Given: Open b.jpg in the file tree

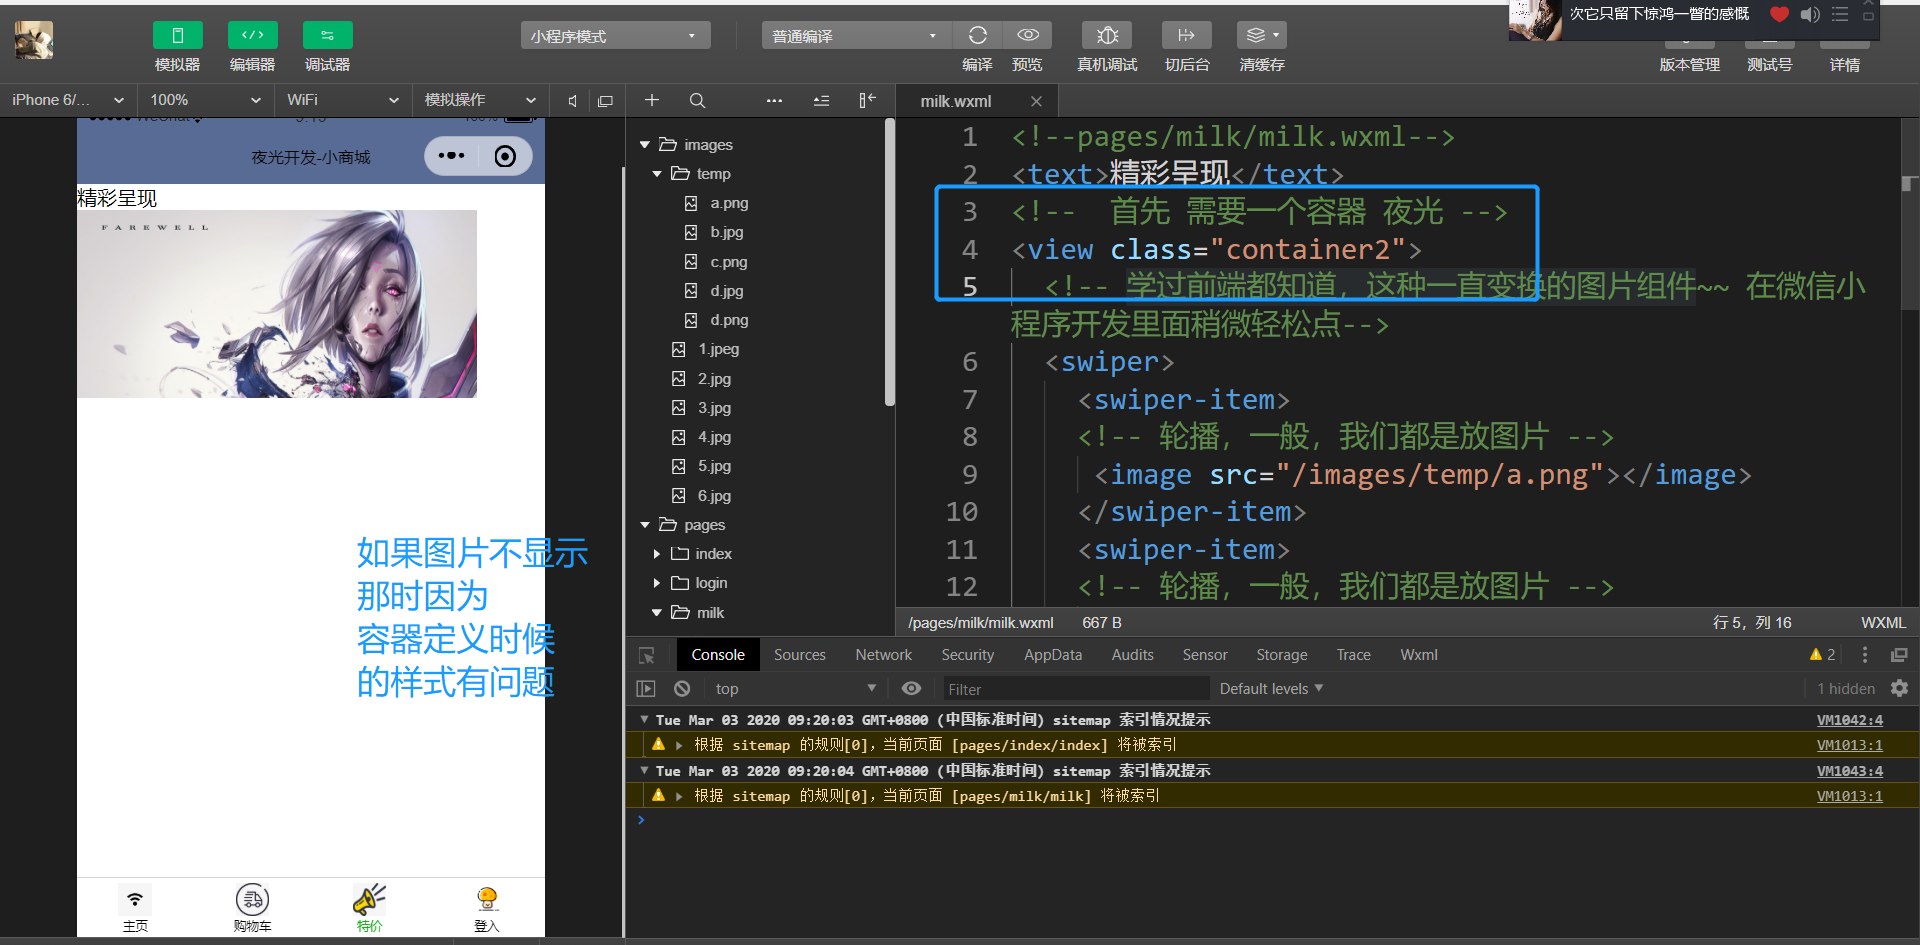Looking at the screenshot, I should [727, 232].
